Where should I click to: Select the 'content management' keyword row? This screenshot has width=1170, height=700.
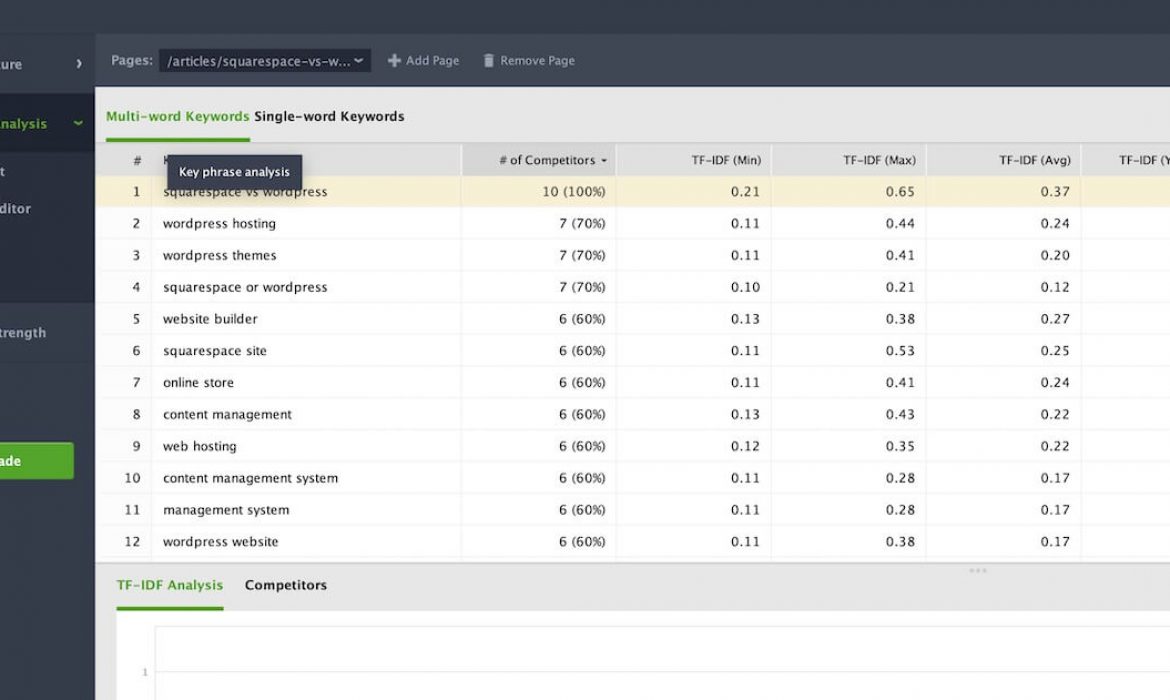pyautogui.click(x=632, y=414)
